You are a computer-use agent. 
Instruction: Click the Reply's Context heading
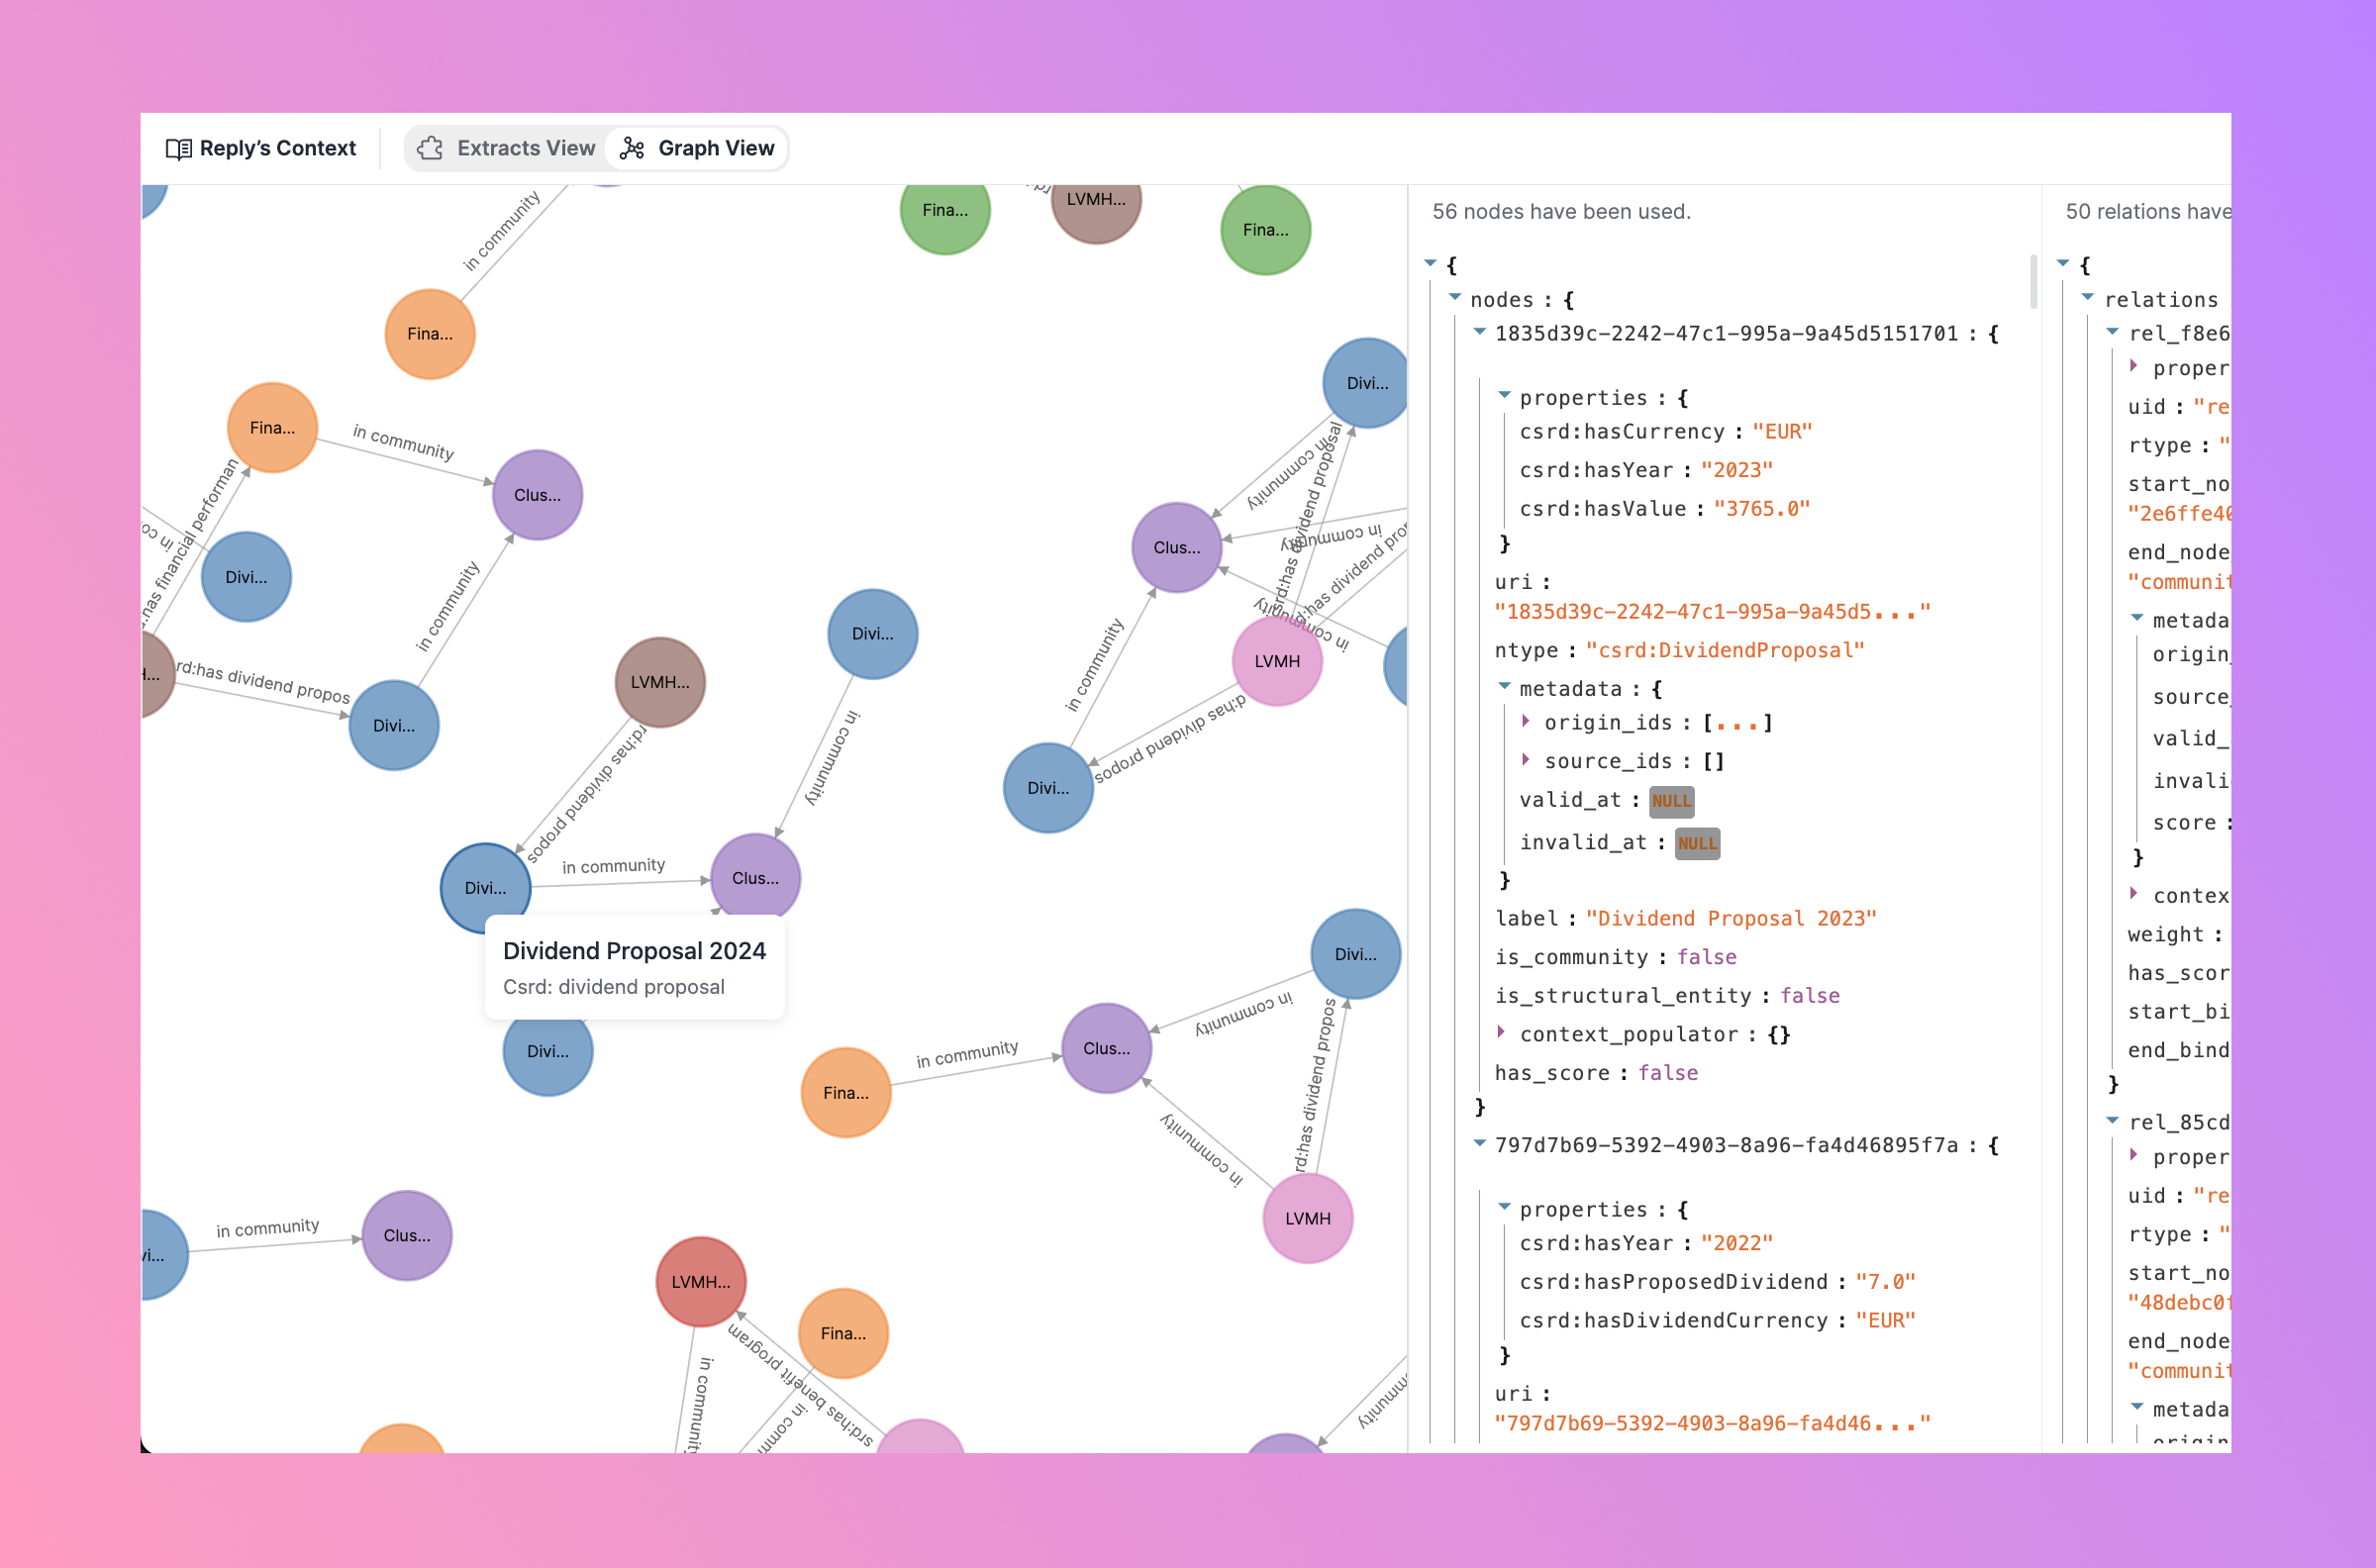(x=277, y=148)
